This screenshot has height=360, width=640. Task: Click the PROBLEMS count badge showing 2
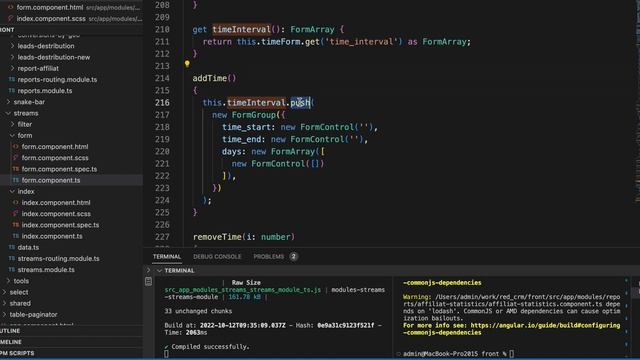(x=293, y=256)
